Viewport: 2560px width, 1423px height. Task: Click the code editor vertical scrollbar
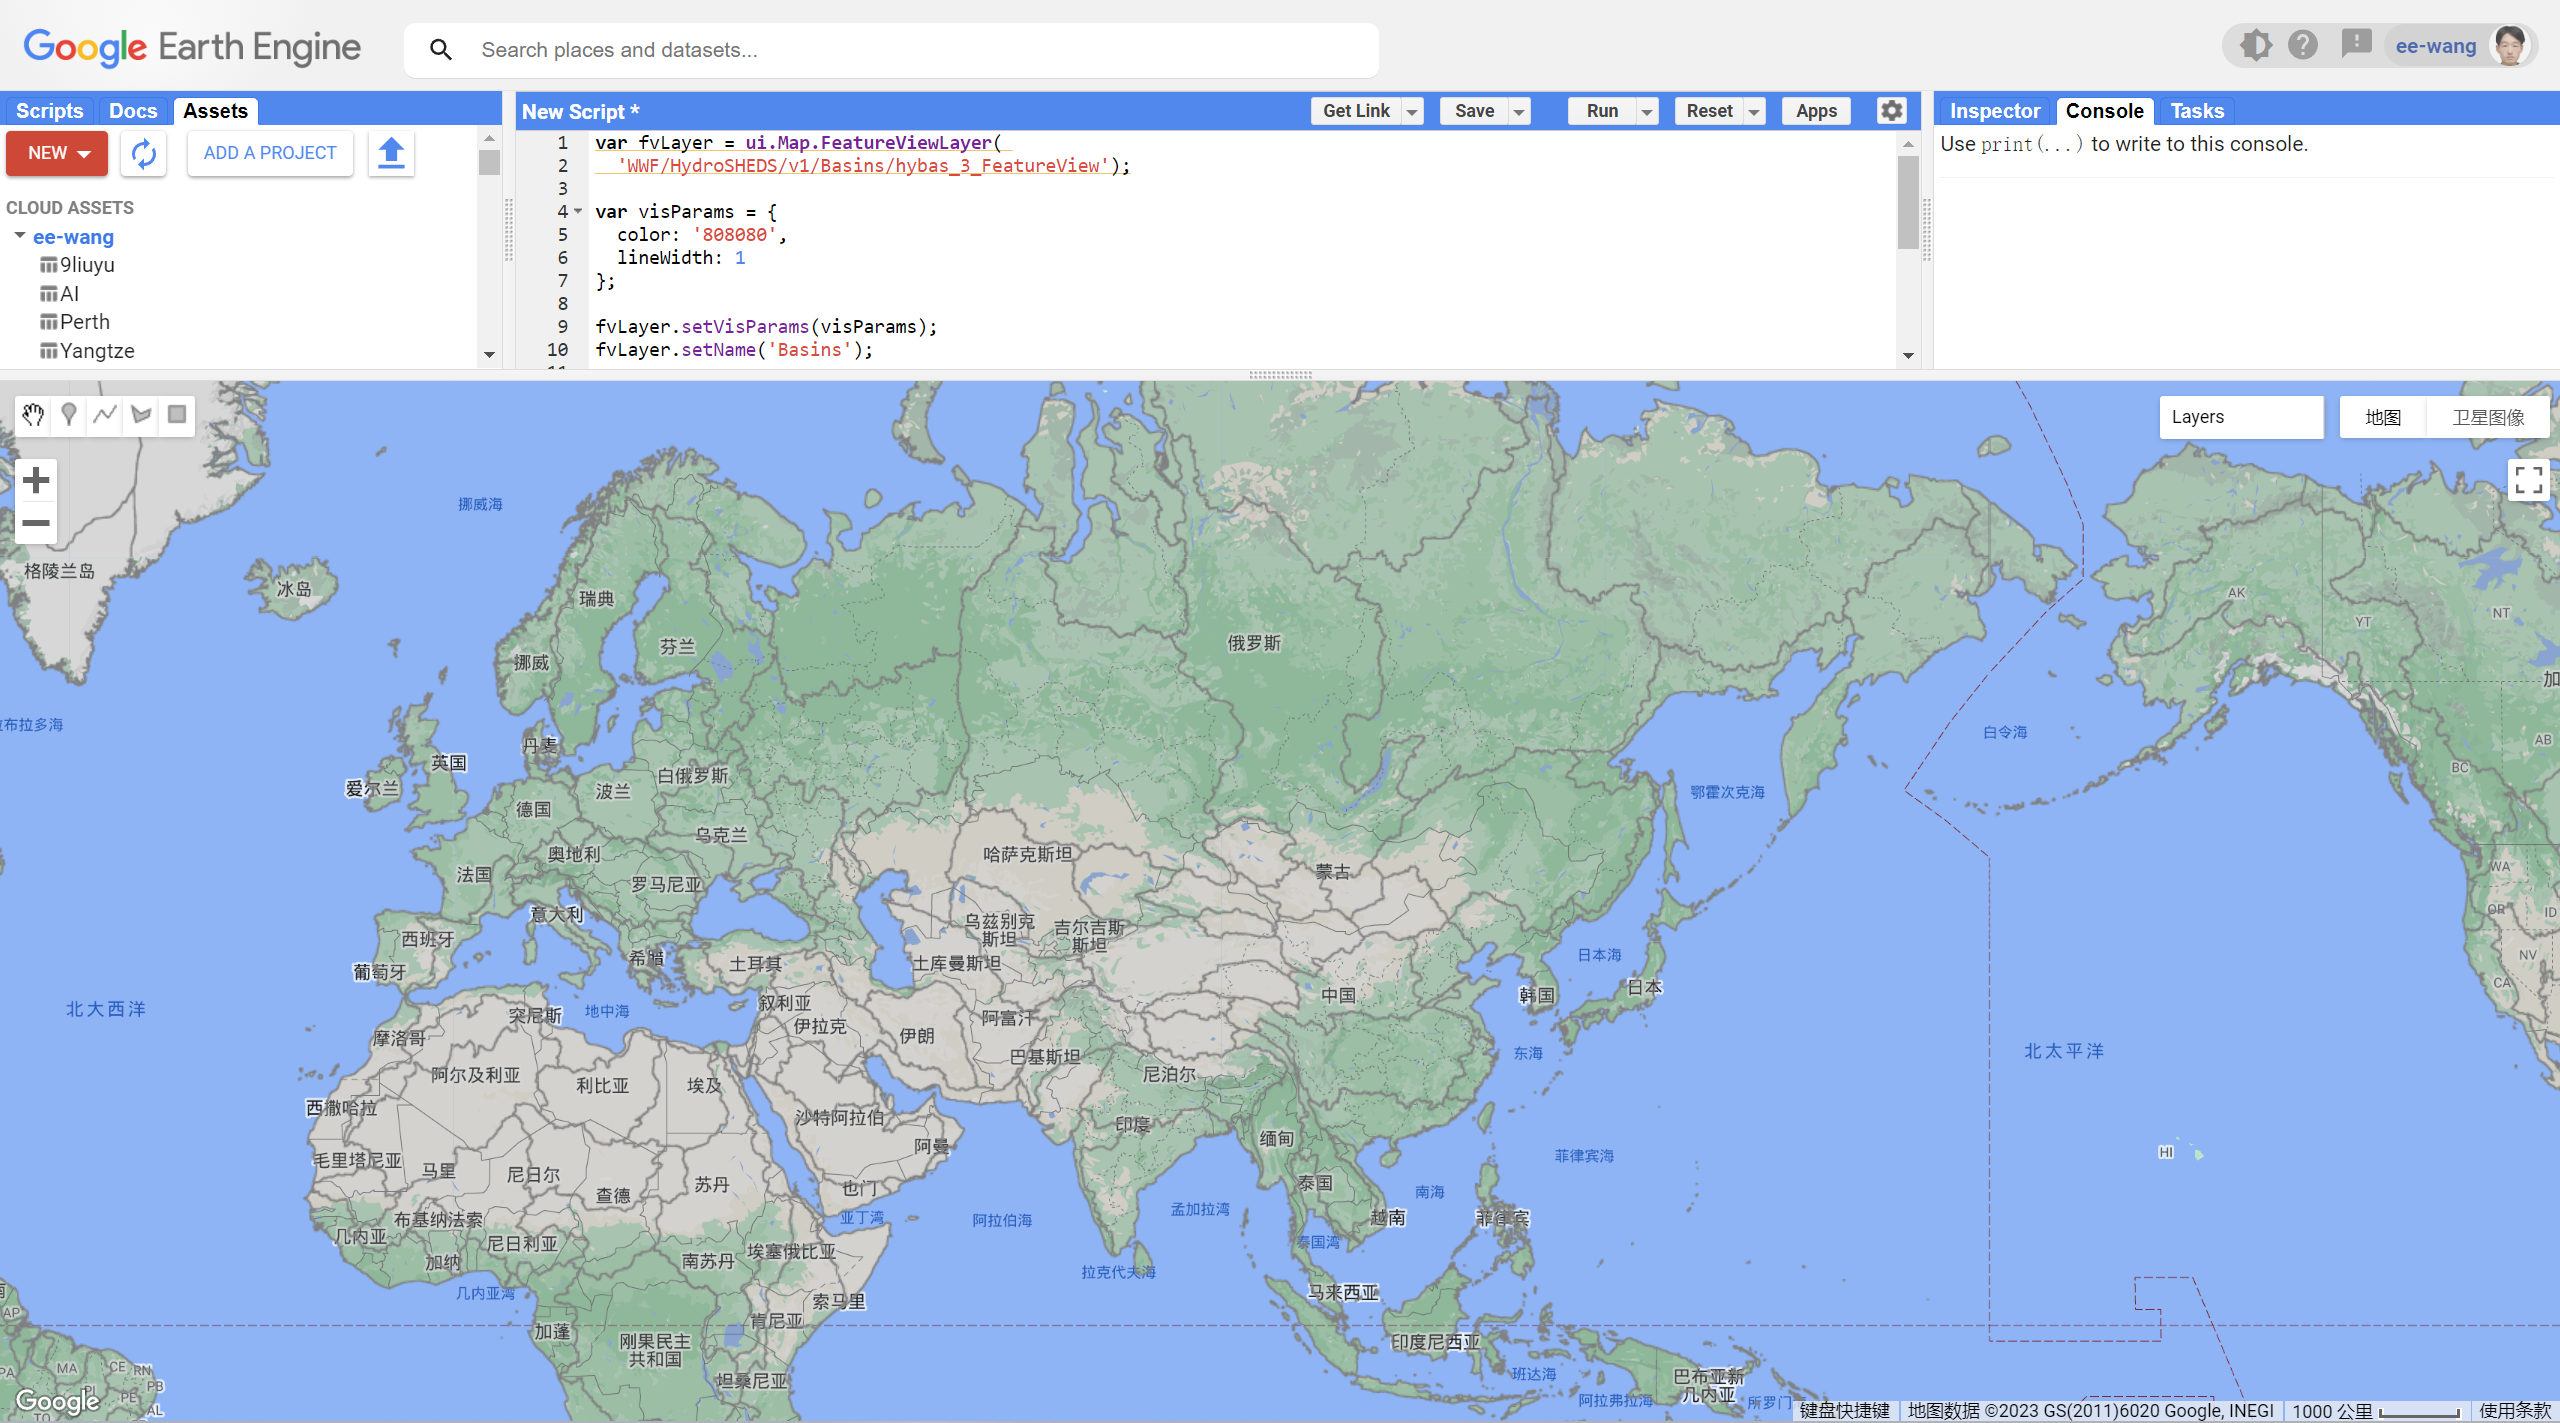tap(1908, 202)
